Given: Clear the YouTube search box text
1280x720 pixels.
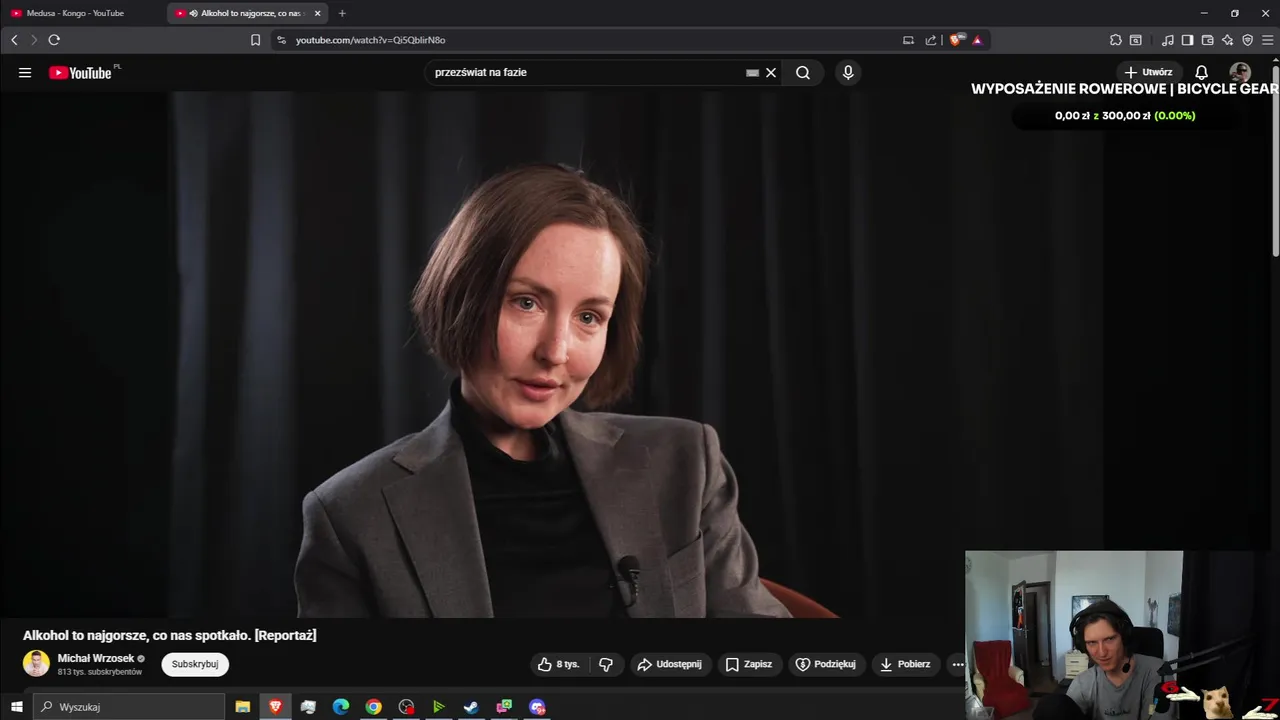Looking at the screenshot, I should pyautogui.click(x=771, y=72).
